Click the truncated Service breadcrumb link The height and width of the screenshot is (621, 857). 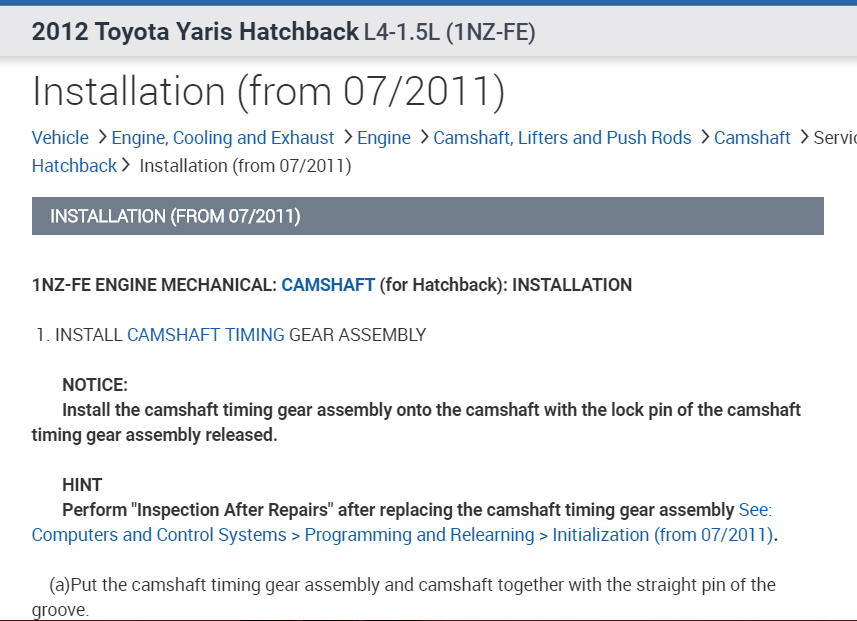click(834, 138)
